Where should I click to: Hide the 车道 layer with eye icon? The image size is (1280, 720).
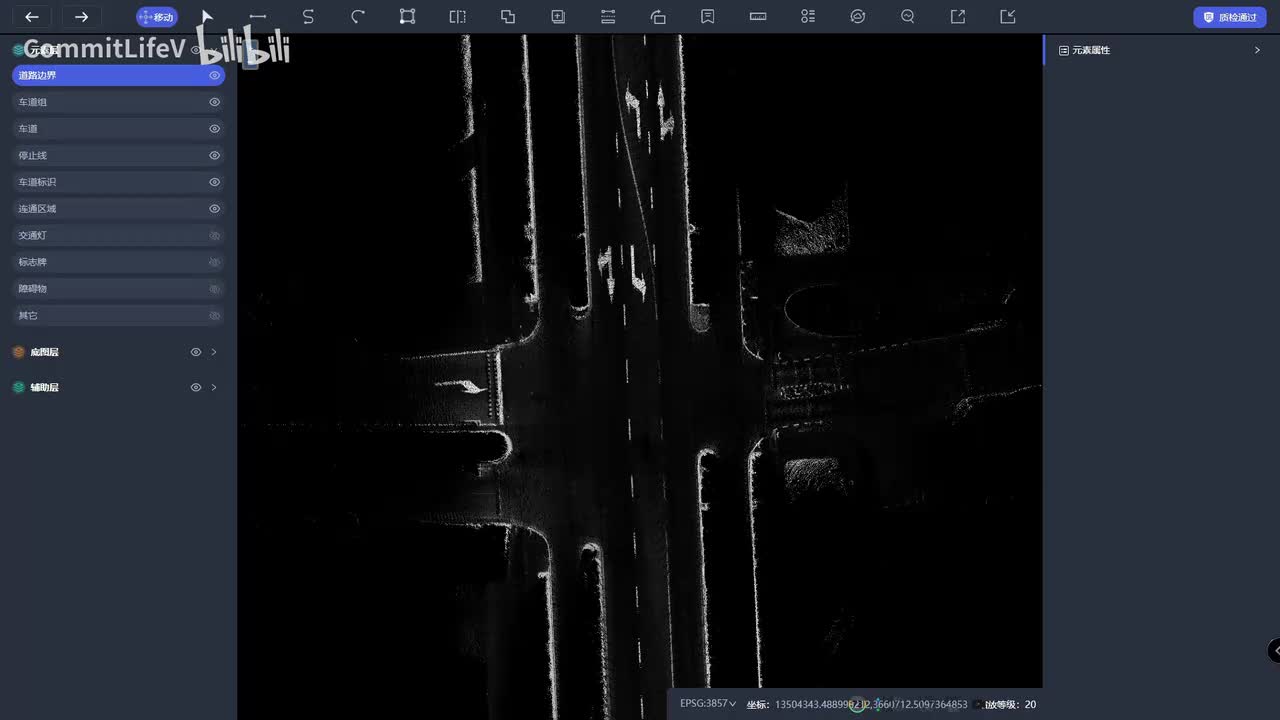(x=214, y=129)
